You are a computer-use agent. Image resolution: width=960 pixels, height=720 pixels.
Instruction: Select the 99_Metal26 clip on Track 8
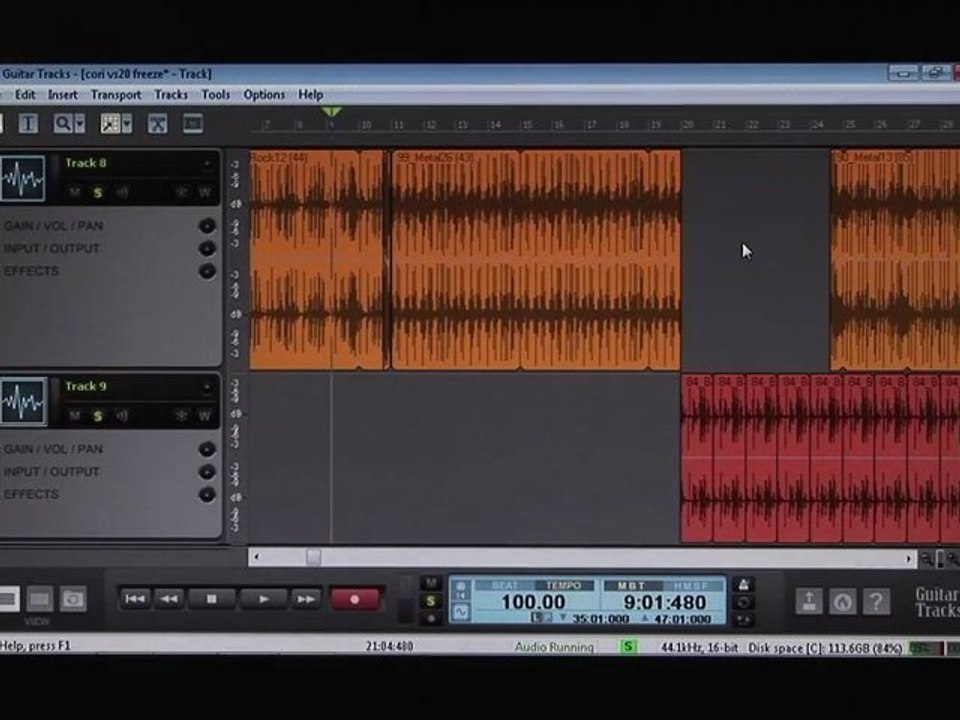coord(536,260)
